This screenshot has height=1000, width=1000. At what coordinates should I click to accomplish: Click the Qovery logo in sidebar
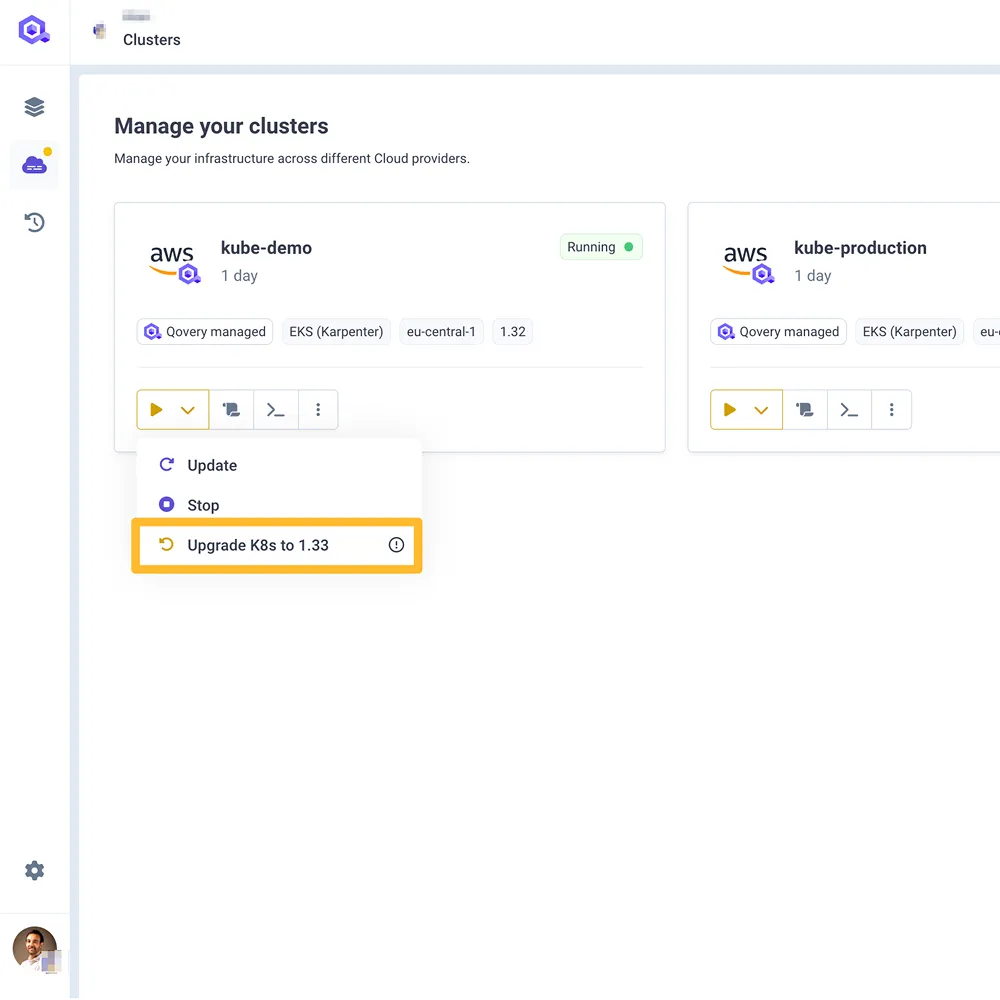[34, 30]
